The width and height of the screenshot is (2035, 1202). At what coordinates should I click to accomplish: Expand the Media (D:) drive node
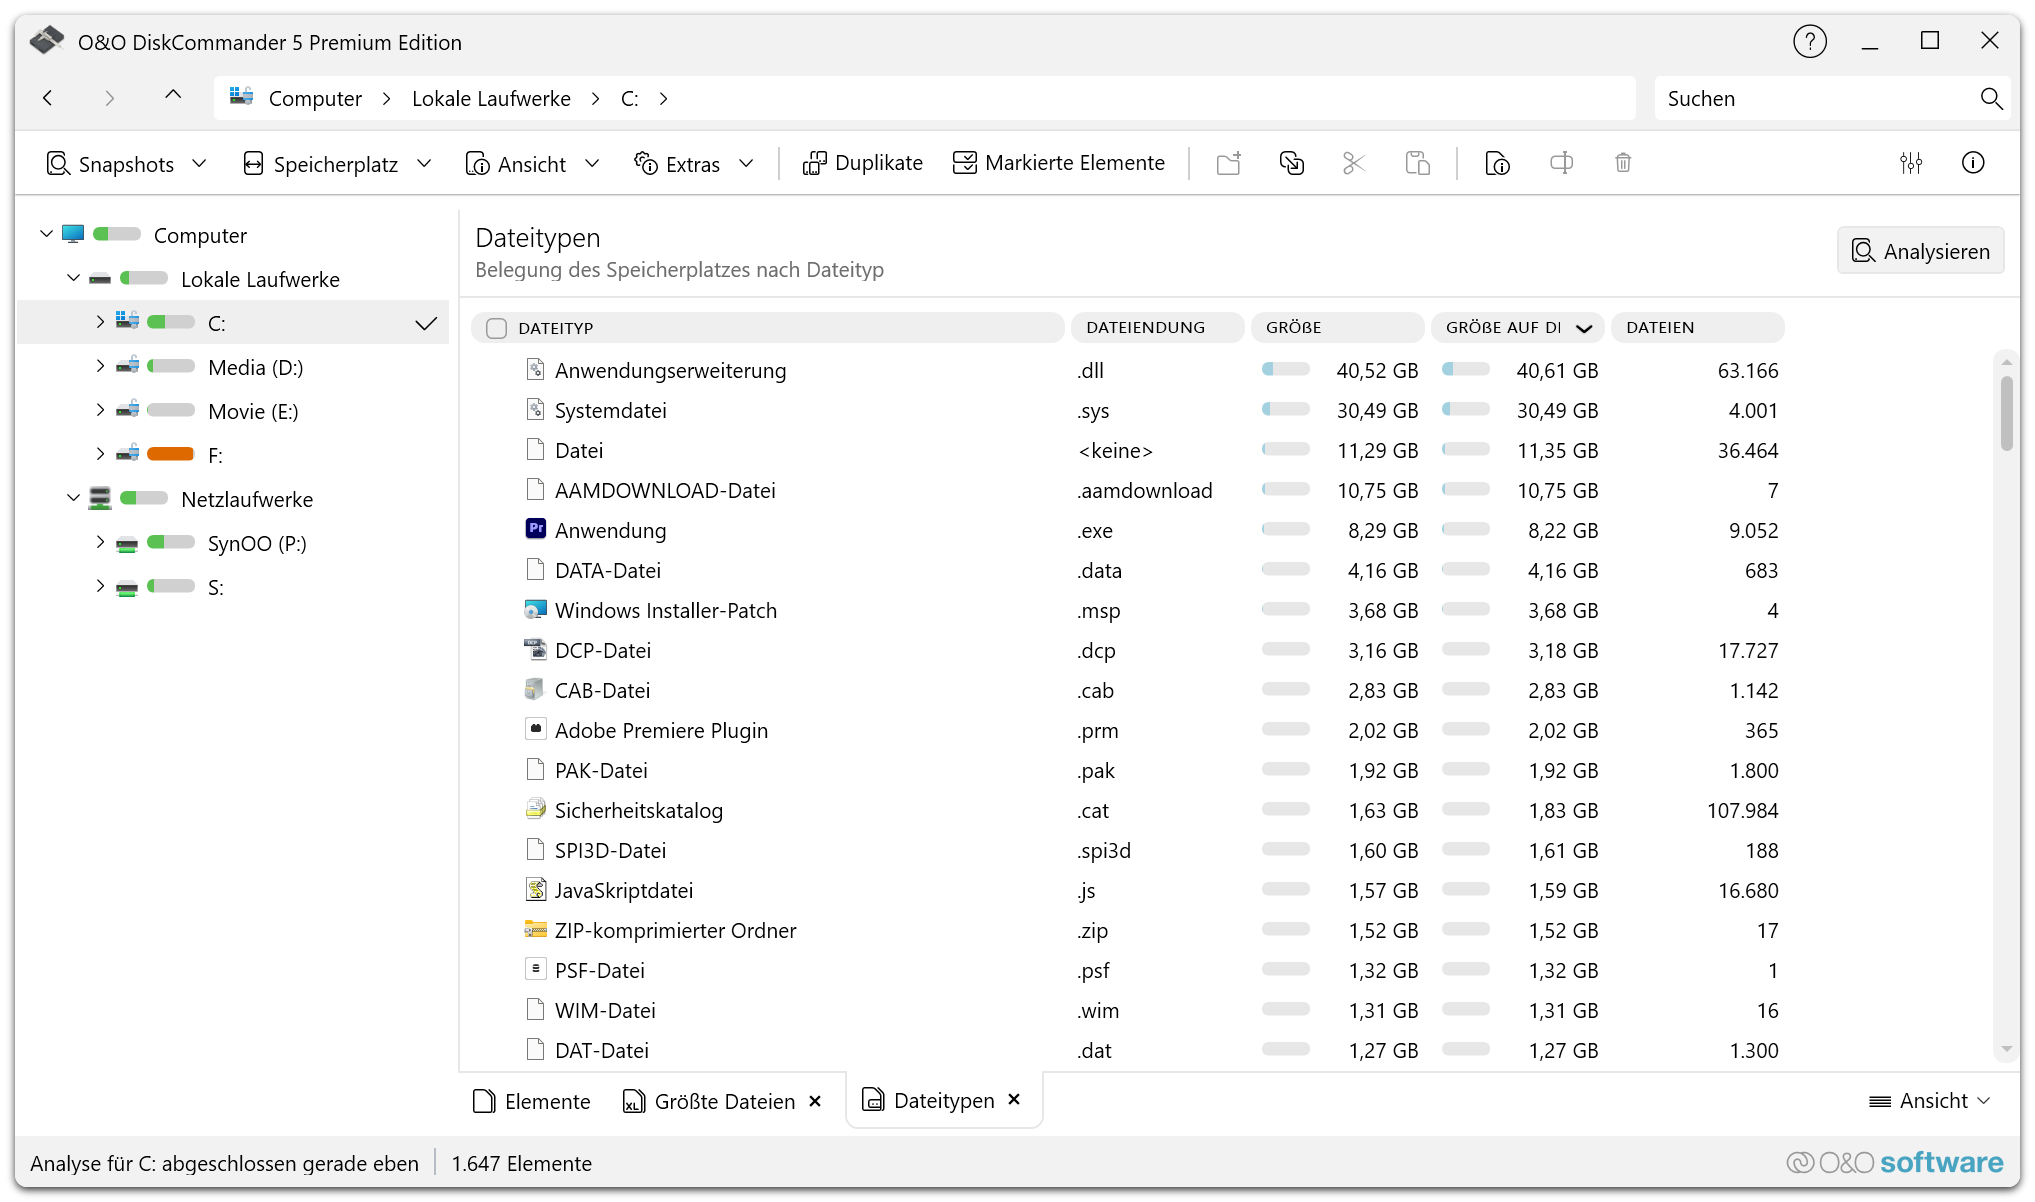[x=100, y=367]
